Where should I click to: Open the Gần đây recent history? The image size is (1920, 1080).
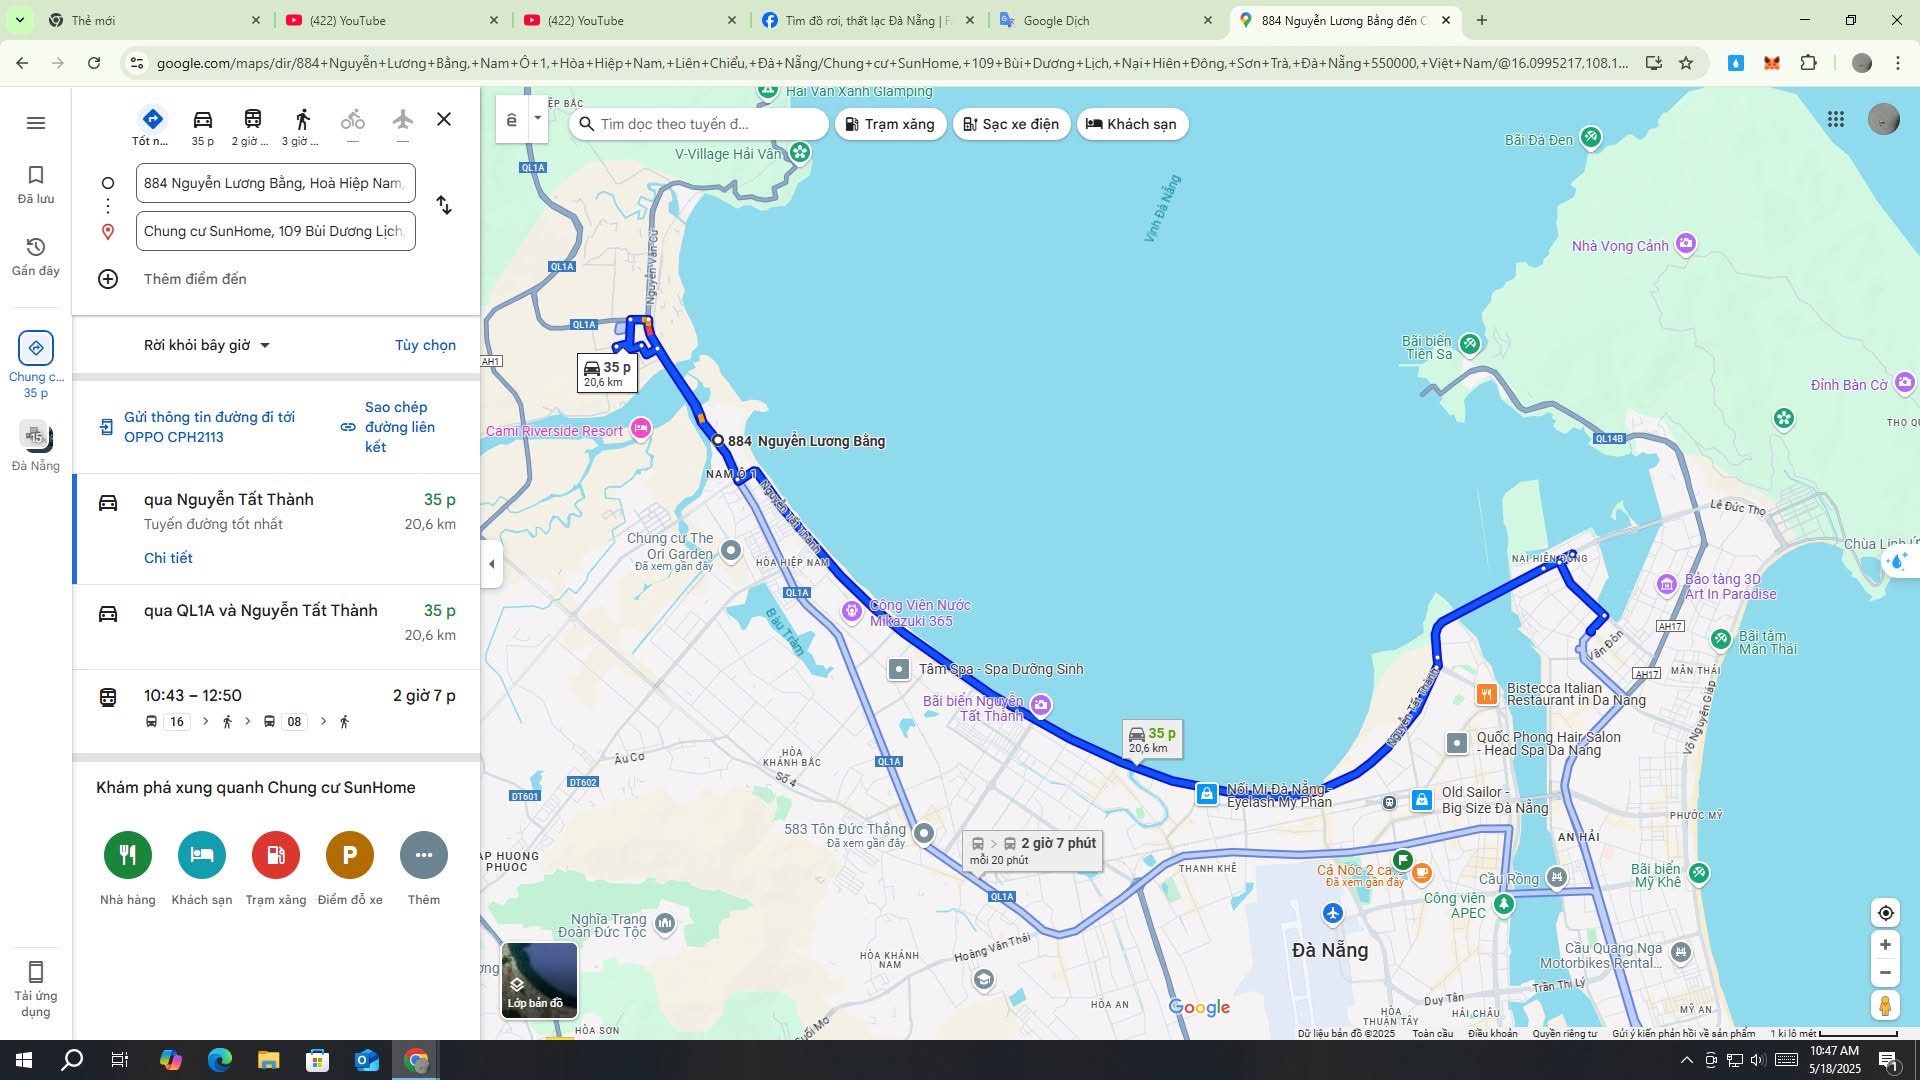point(36,257)
